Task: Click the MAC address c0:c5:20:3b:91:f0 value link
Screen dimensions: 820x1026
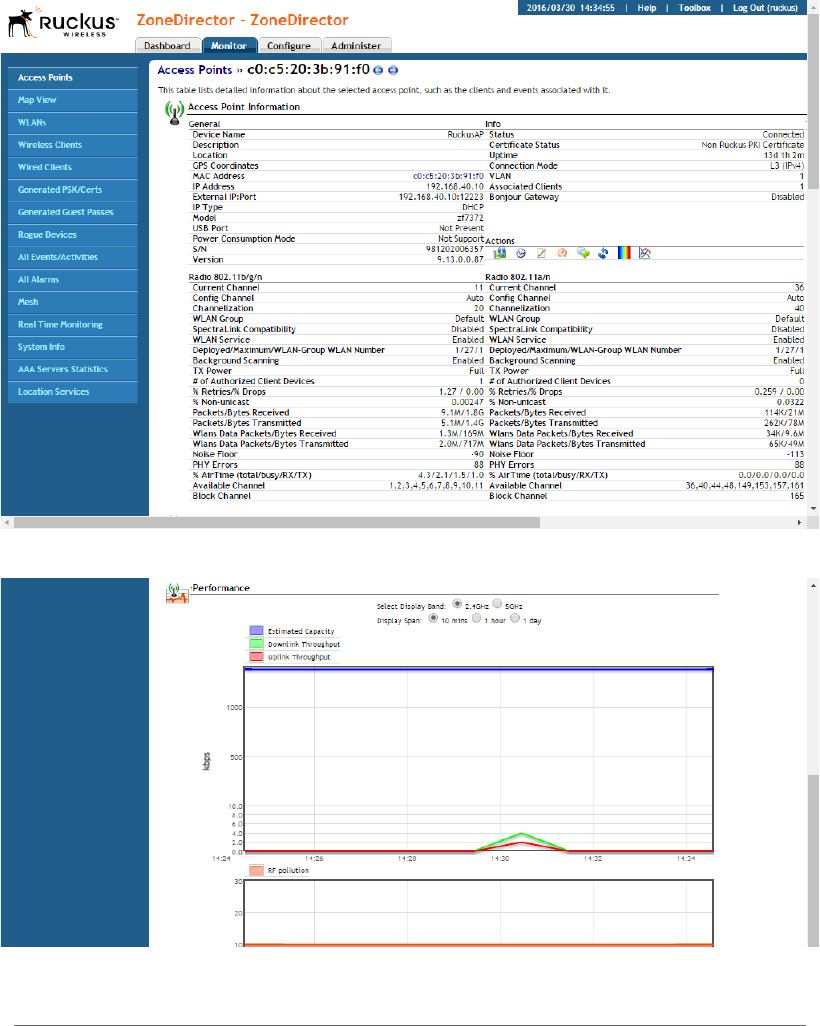Action: (448, 176)
